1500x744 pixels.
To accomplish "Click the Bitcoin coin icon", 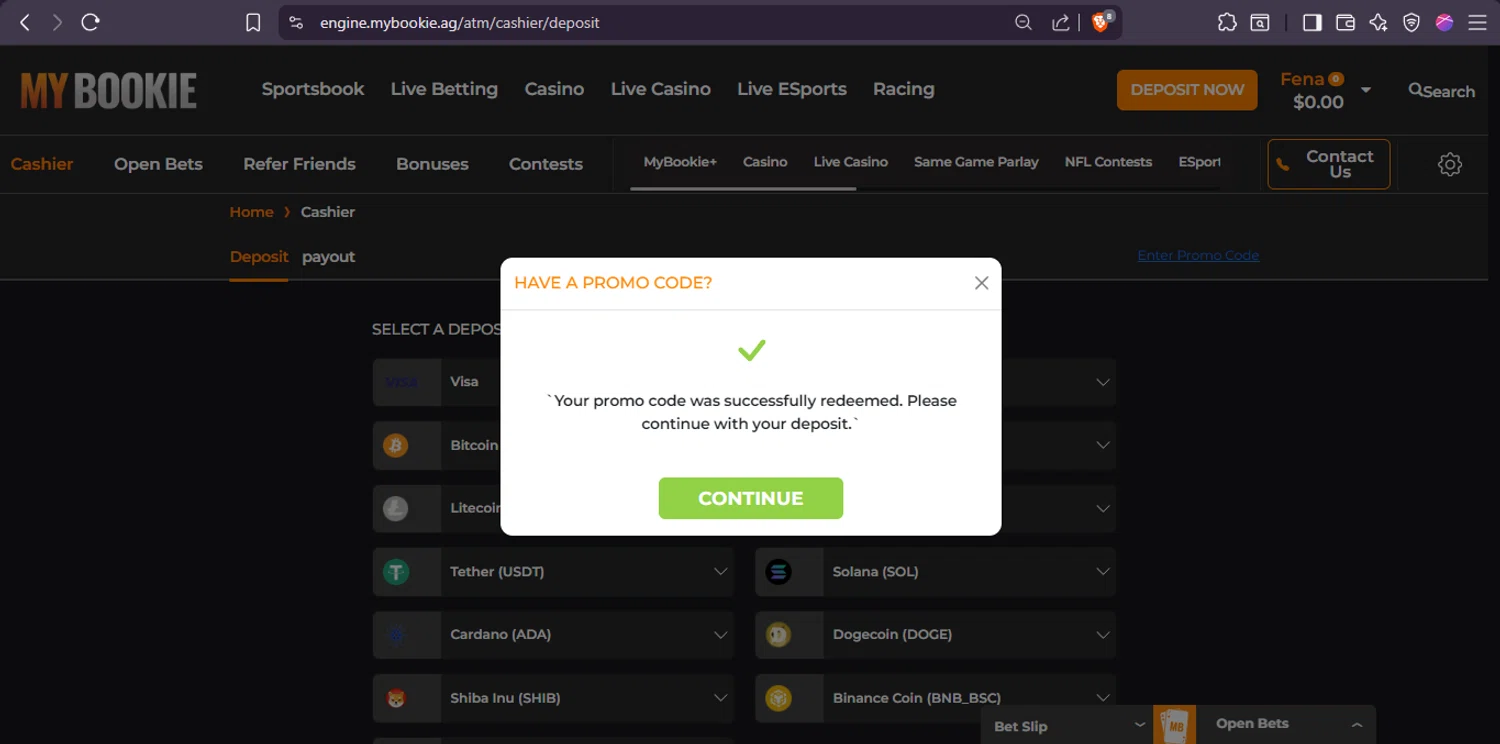I will click(396, 445).
